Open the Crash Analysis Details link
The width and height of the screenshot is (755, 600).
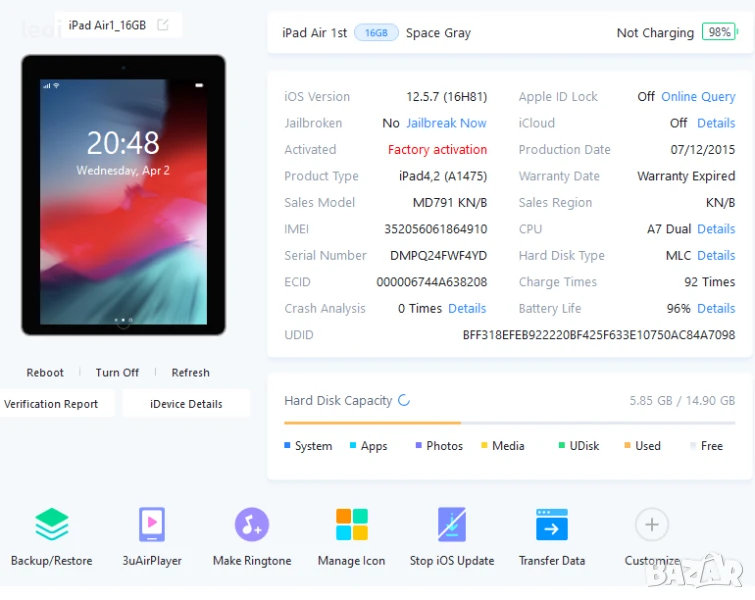click(467, 309)
